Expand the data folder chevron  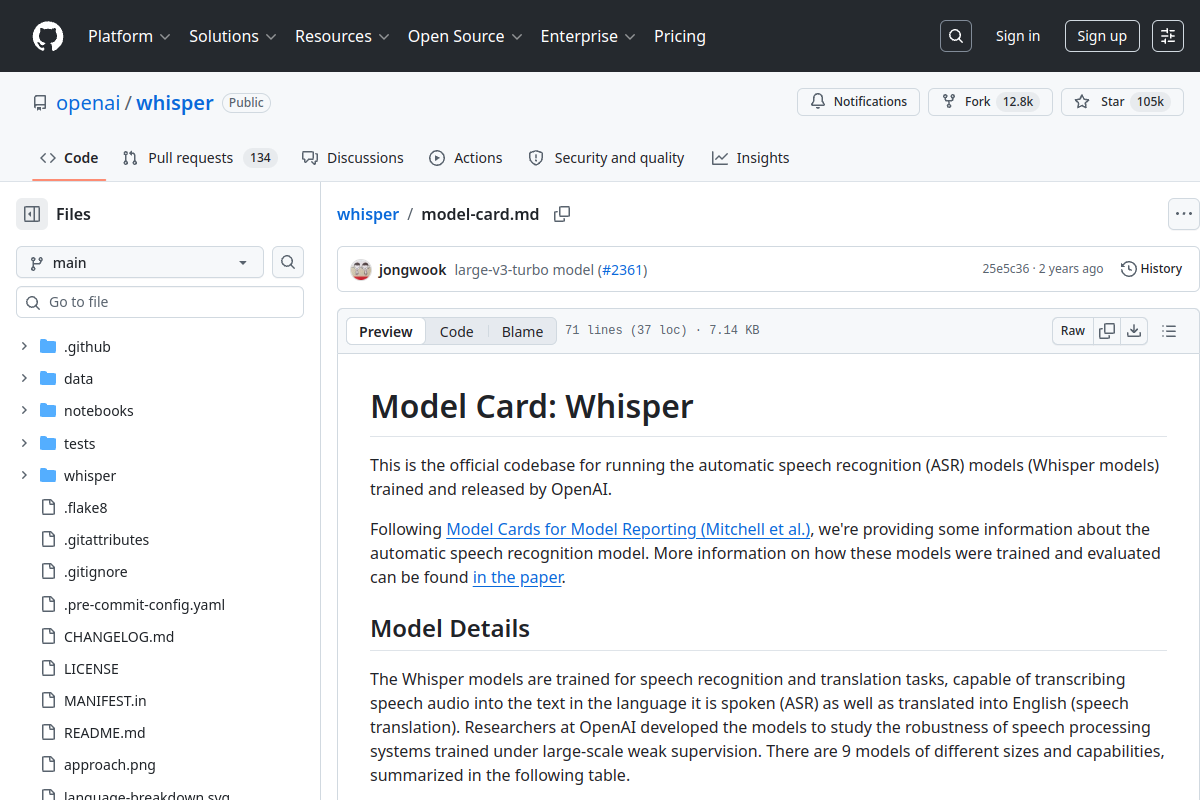coord(24,379)
